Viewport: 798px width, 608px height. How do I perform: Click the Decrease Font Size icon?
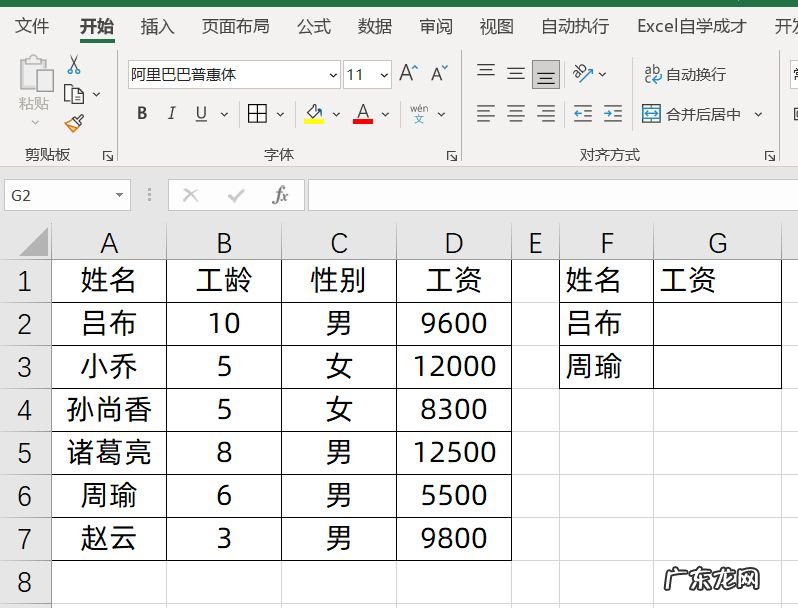(439, 73)
